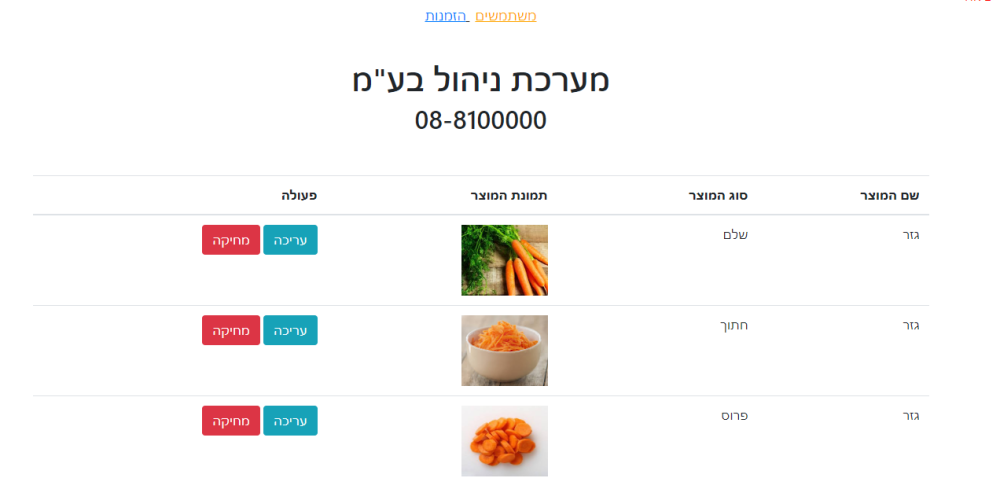Viewport: 1000px width, 478px height.
Task: Click the shredded carrot bowl thumbnail
Action: tap(504, 350)
